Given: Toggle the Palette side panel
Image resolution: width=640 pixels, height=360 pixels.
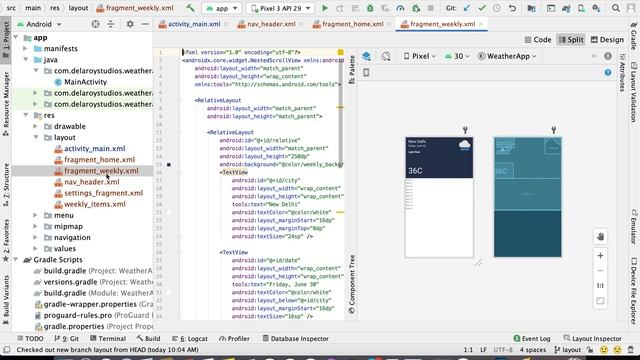Looking at the screenshot, I should pos(351,69).
